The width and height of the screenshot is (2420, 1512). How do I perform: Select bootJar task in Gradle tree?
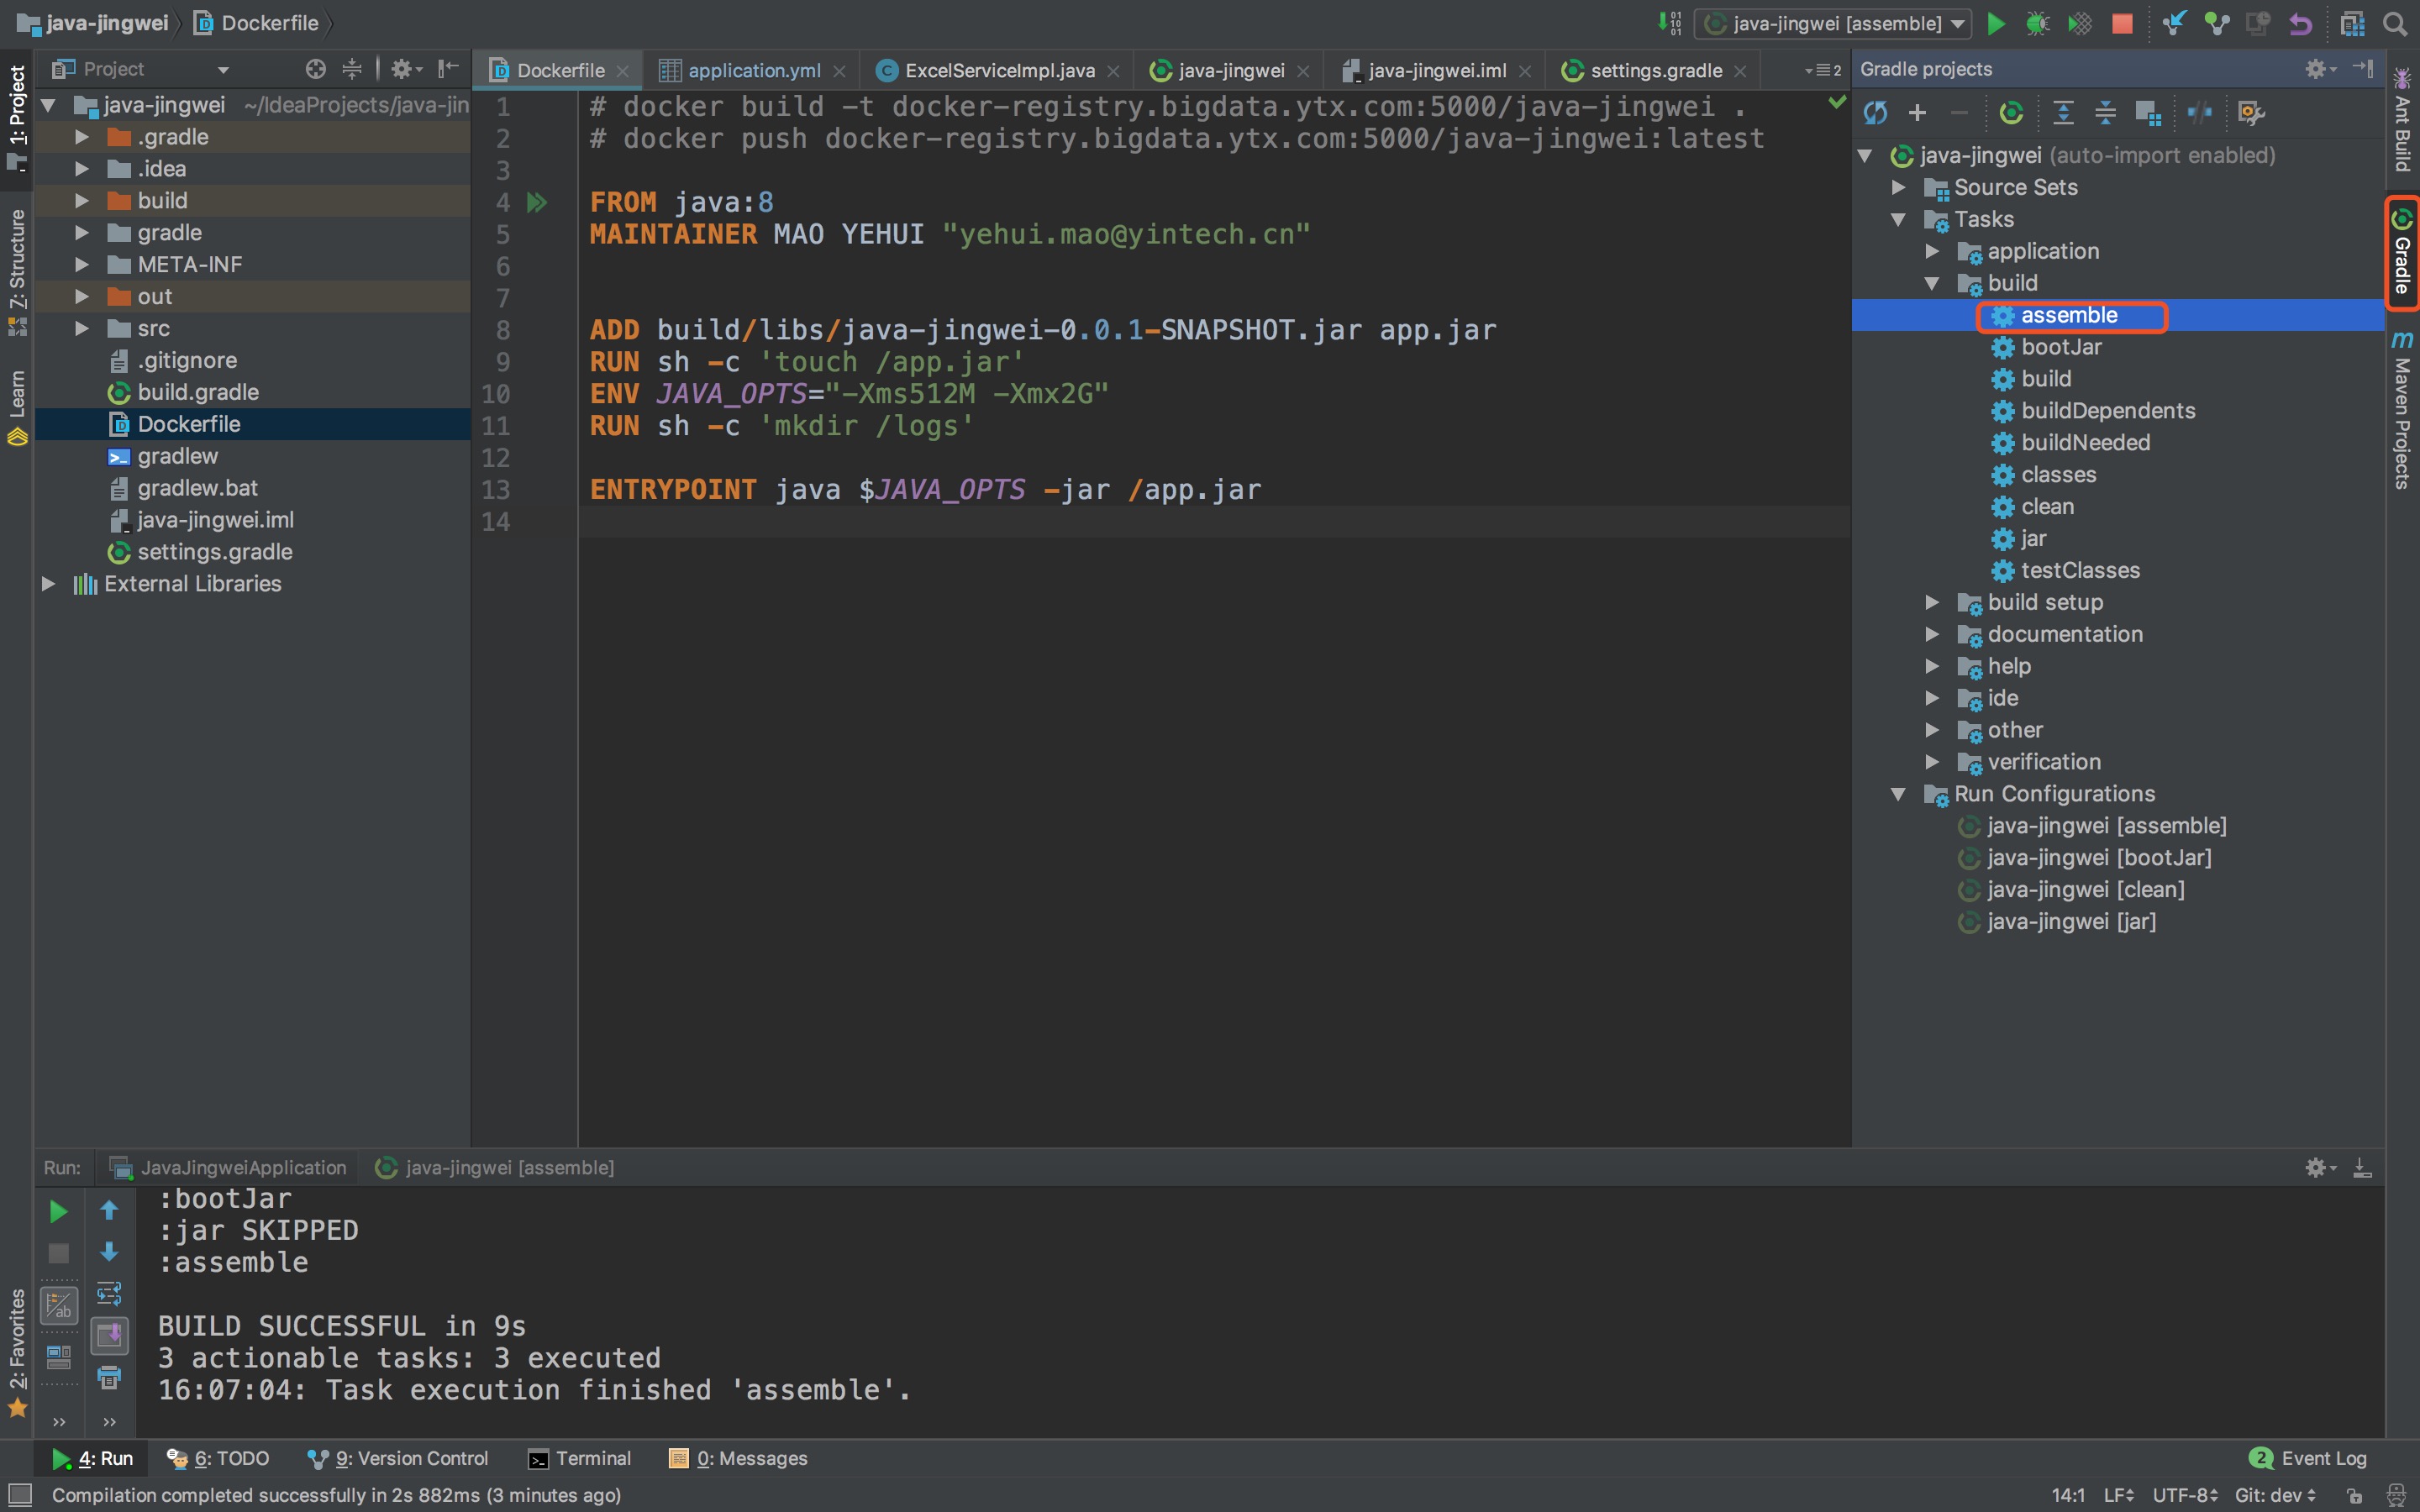(2060, 347)
